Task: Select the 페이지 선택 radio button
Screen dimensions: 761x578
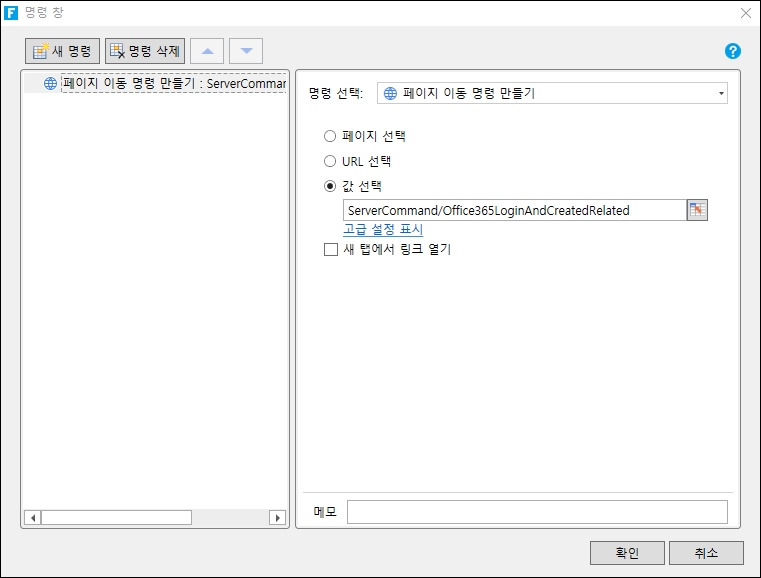Action: (x=331, y=136)
